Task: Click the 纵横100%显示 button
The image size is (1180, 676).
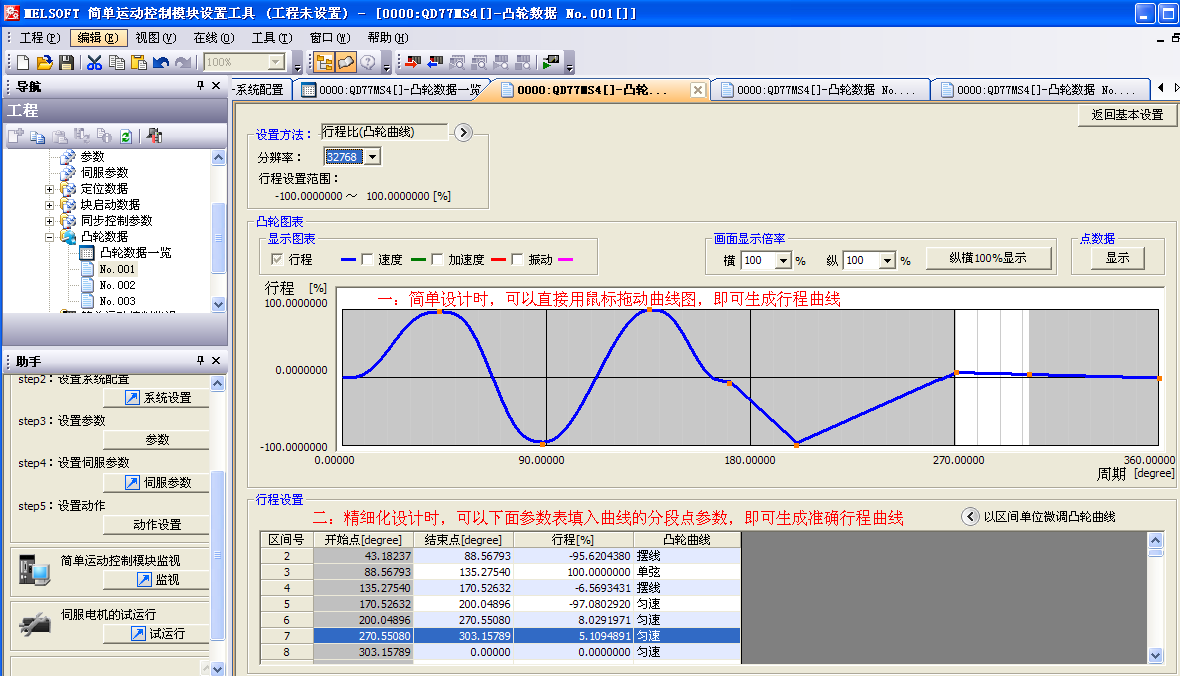Action: [988, 258]
